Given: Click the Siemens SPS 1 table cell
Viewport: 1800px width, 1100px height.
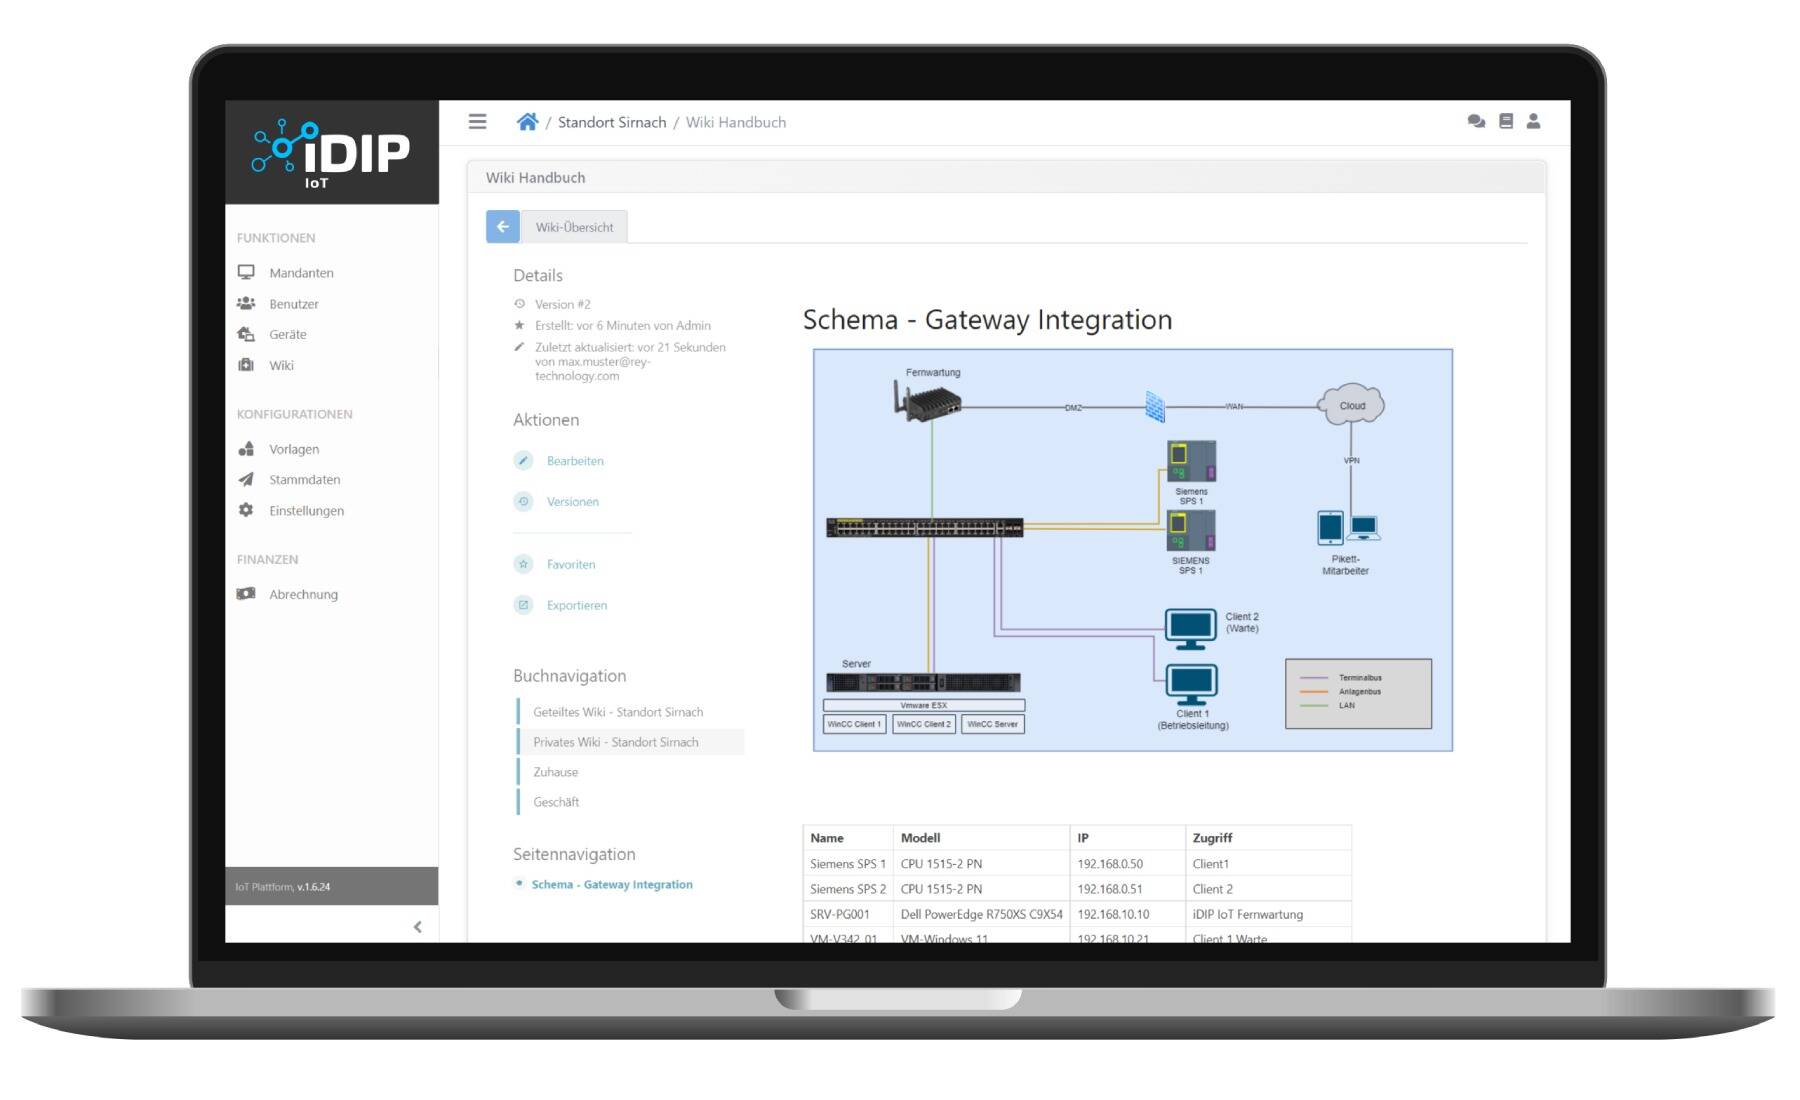Looking at the screenshot, I should point(847,863).
